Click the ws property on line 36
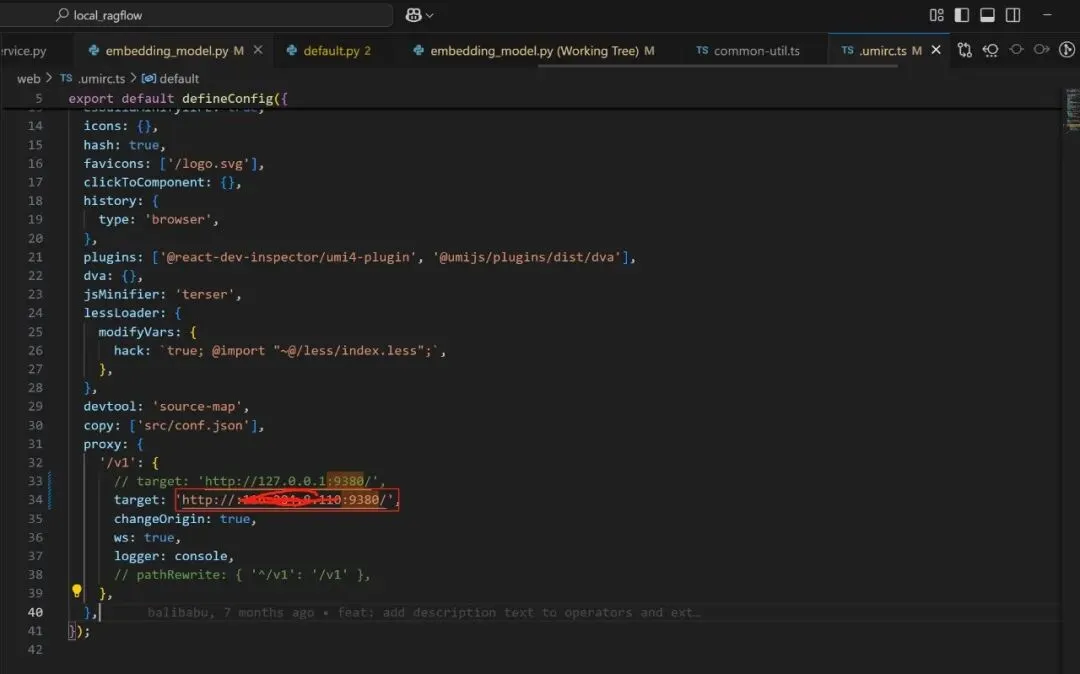Image resolution: width=1080 pixels, height=674 pixels. point(121,537)
